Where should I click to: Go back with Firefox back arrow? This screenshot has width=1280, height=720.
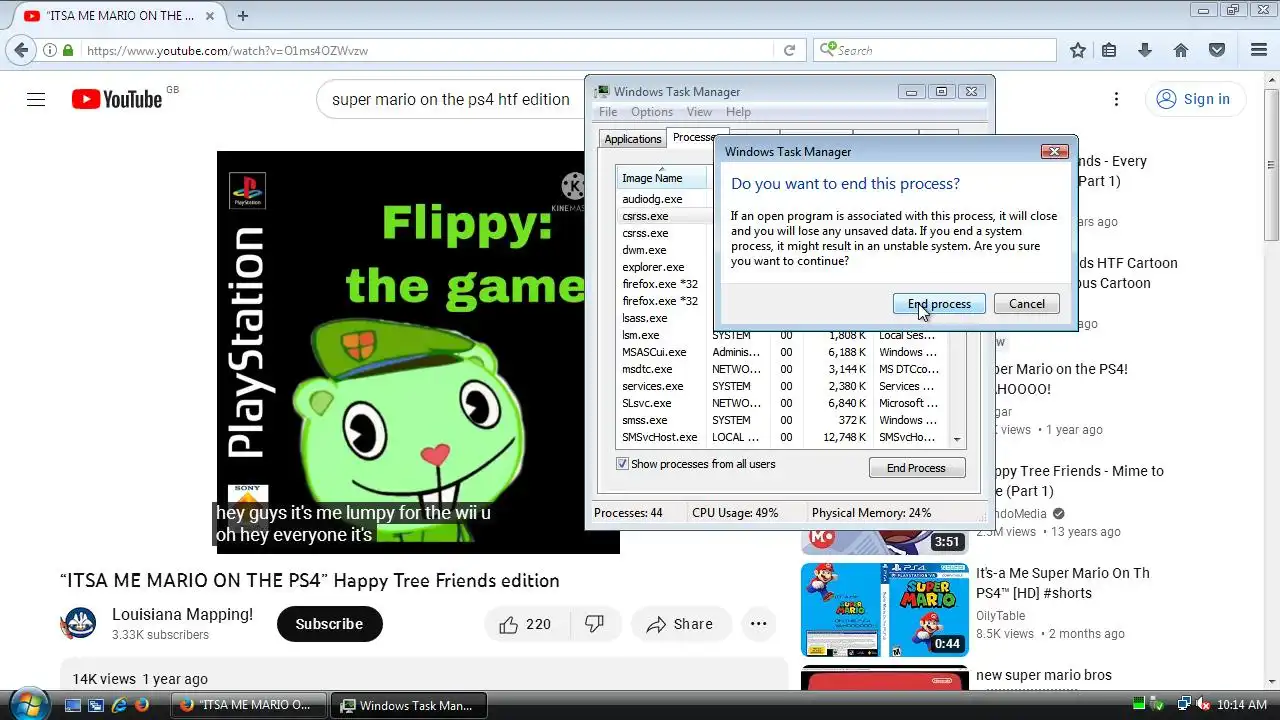[22, 50]
